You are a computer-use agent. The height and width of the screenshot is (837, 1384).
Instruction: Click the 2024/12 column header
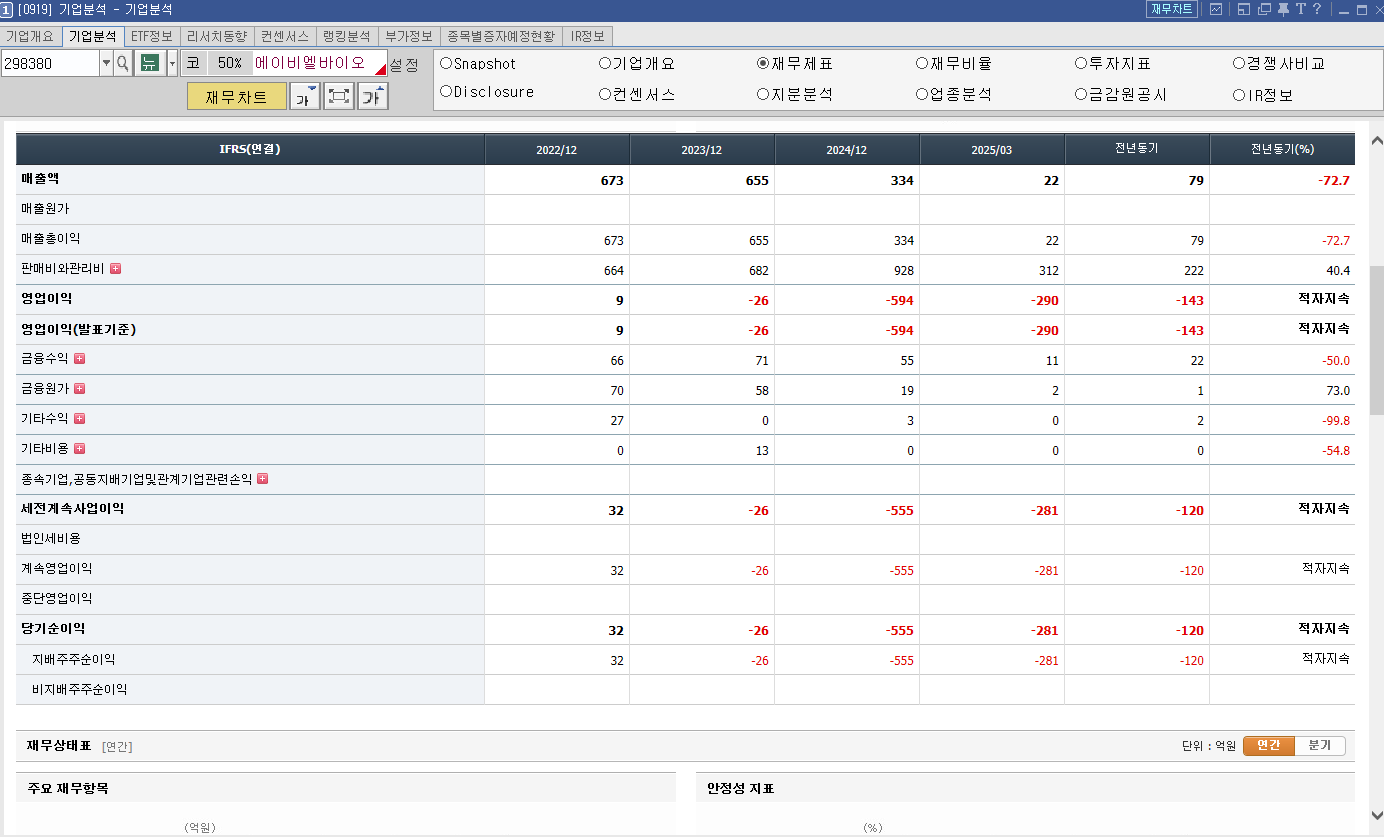(x=847, y=149)
